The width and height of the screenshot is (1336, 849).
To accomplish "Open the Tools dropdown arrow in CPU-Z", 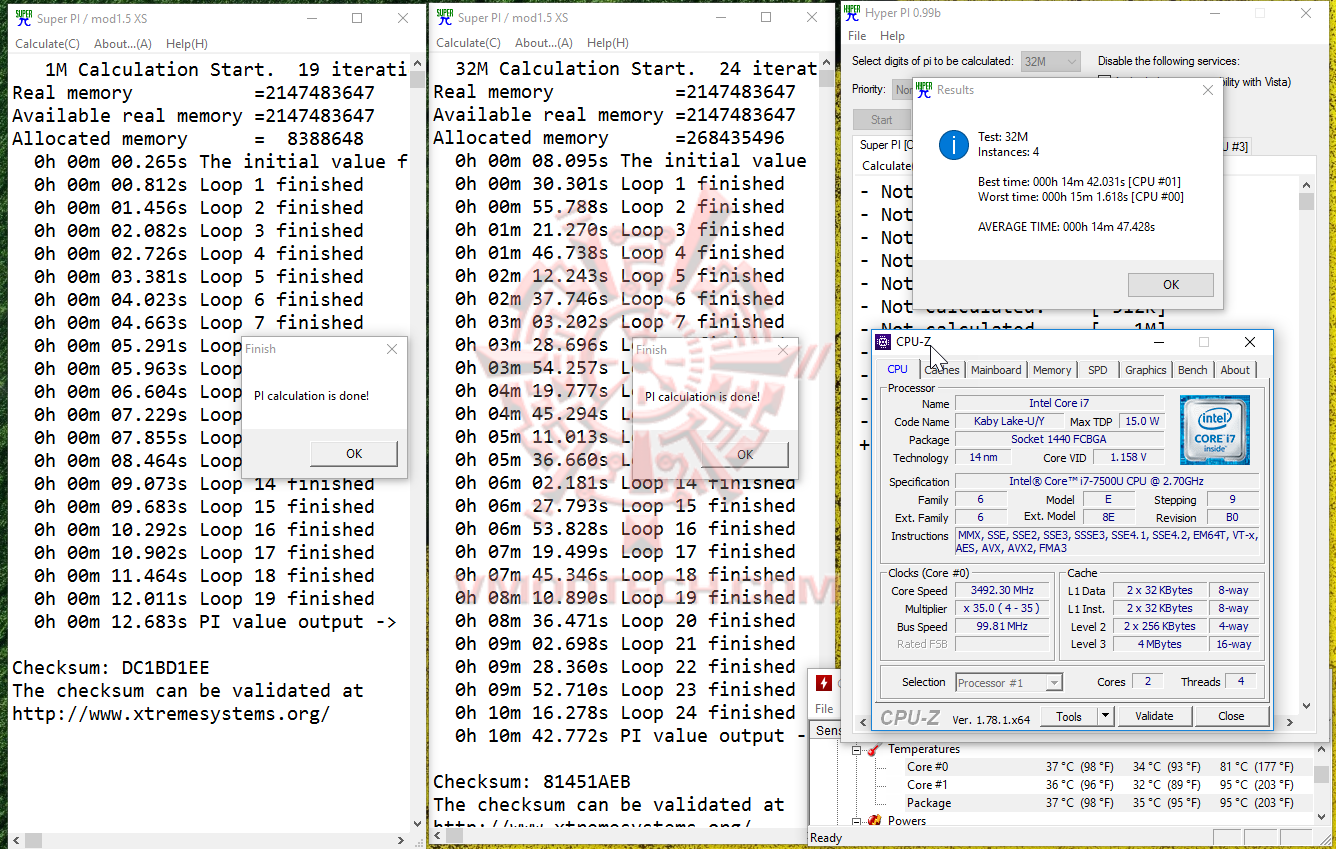I will 1105,716.
